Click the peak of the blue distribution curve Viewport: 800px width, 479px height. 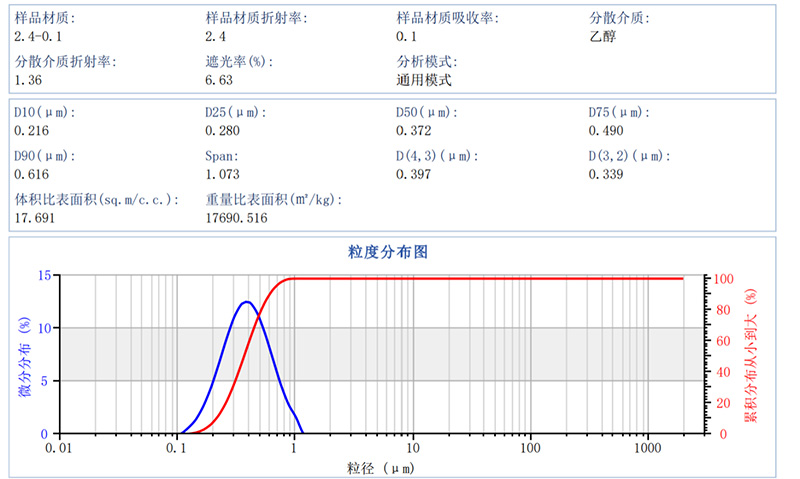(x=246, y=301)
